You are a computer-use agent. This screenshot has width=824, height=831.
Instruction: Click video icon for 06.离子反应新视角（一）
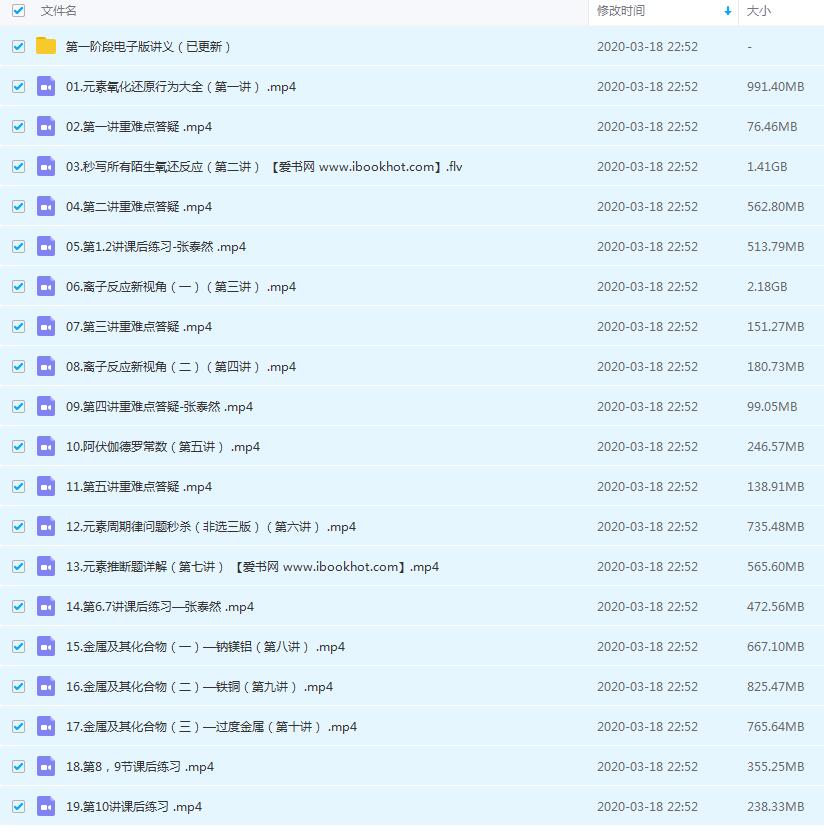(46, 286)
